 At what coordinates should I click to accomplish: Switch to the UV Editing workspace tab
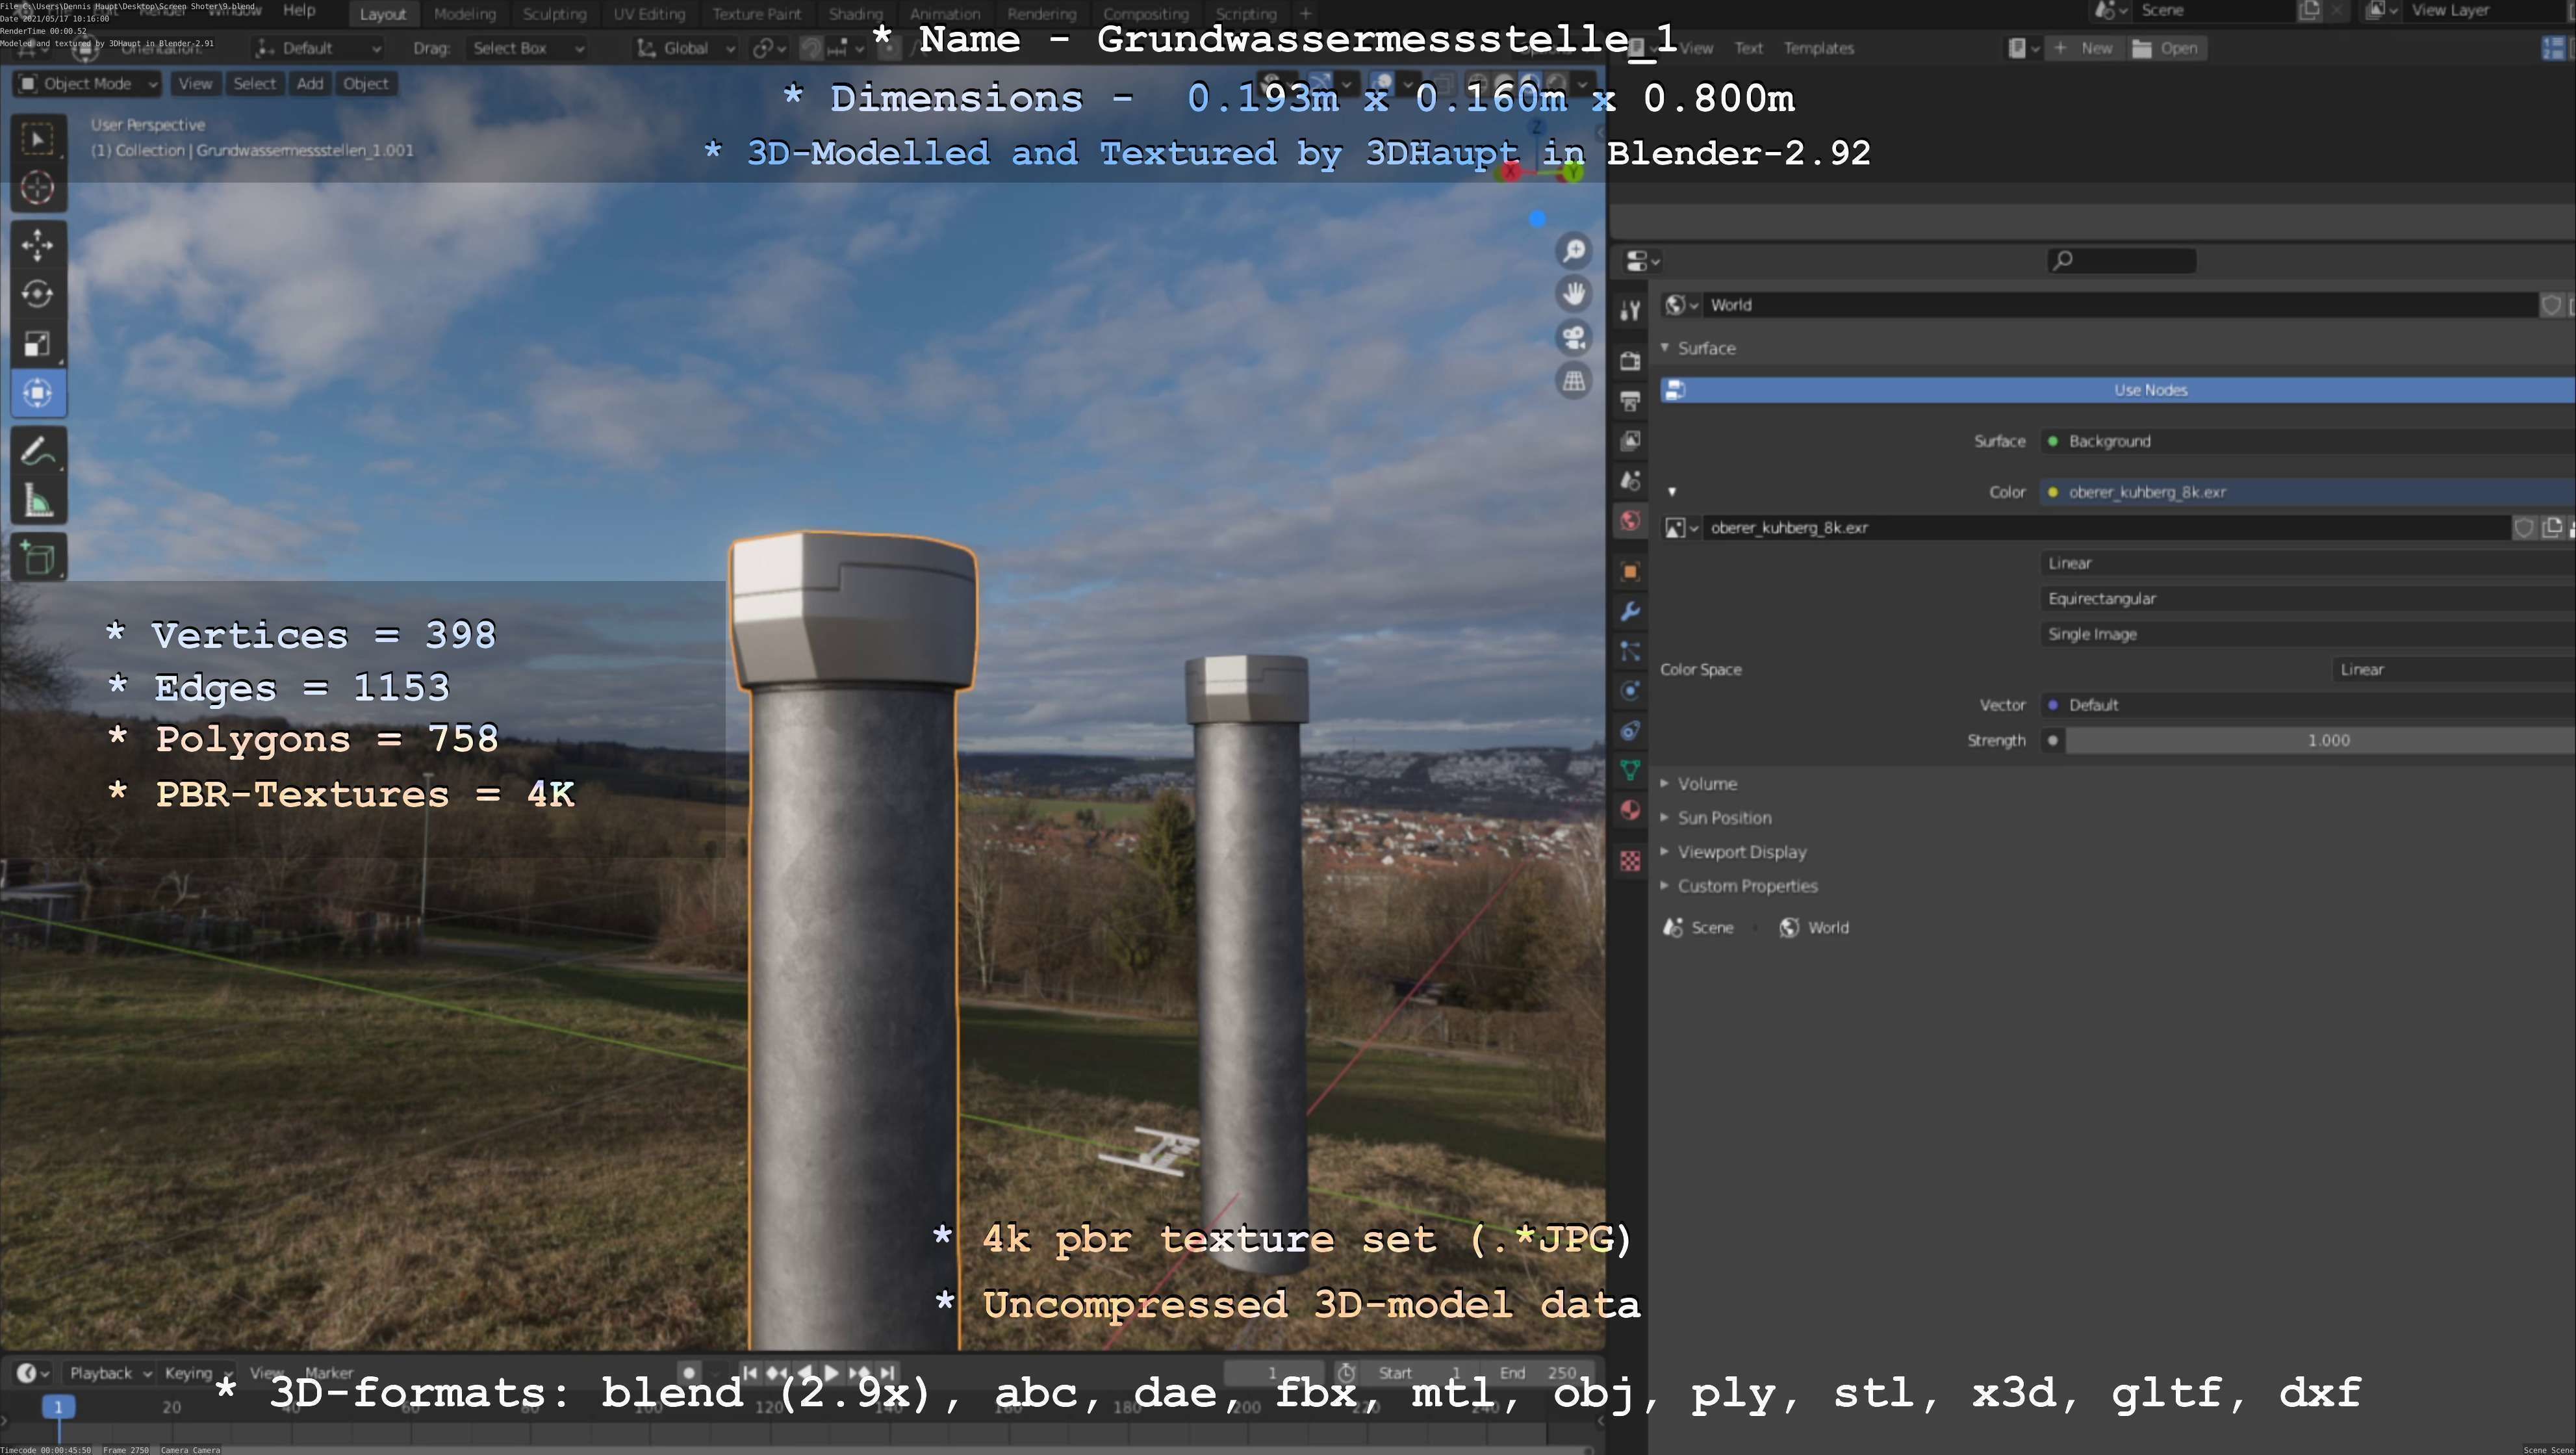pos(649,14)
